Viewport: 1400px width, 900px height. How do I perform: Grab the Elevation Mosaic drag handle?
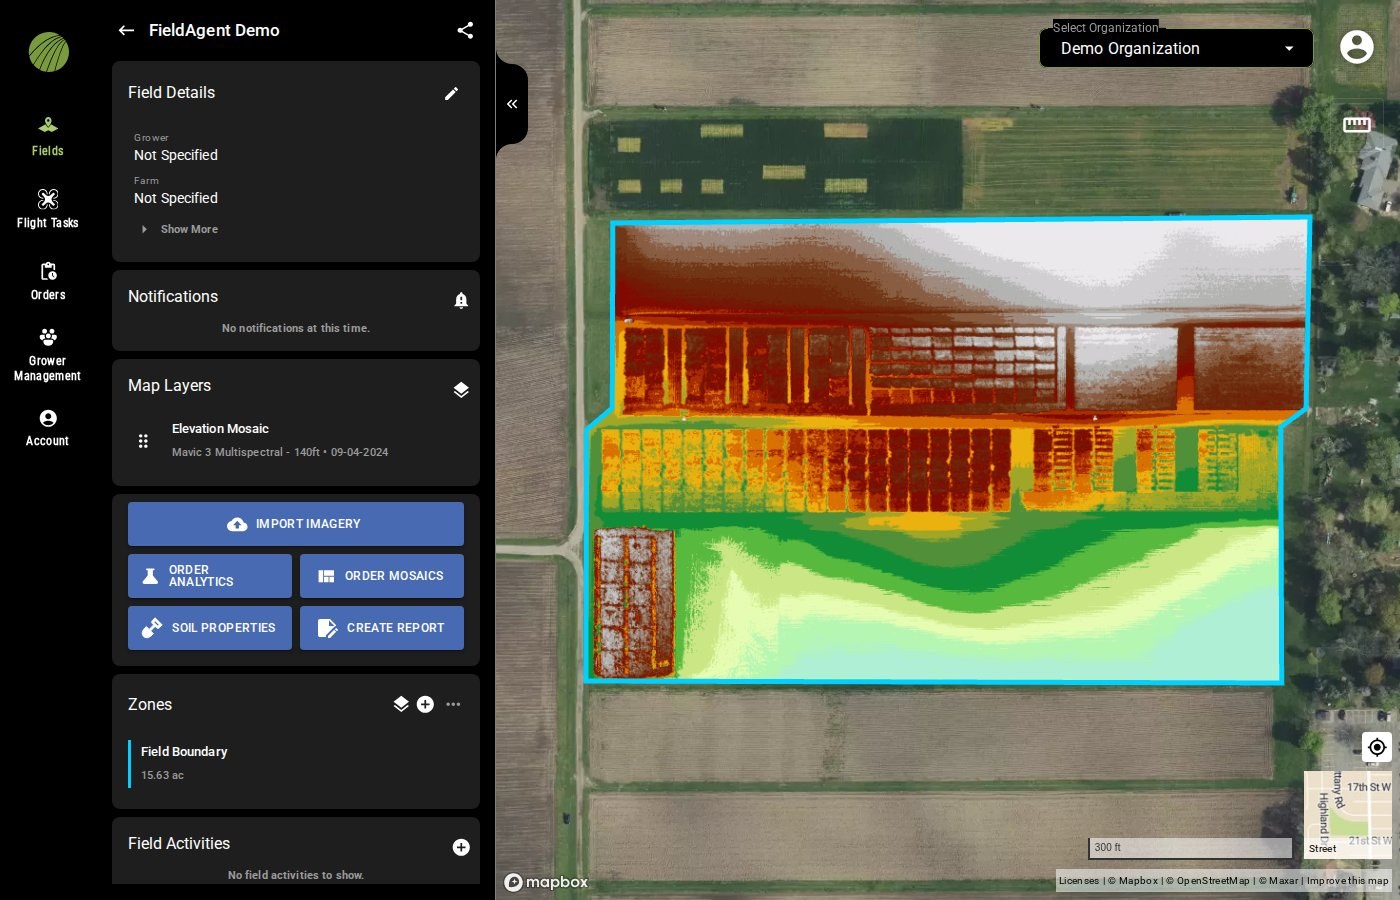143,441
